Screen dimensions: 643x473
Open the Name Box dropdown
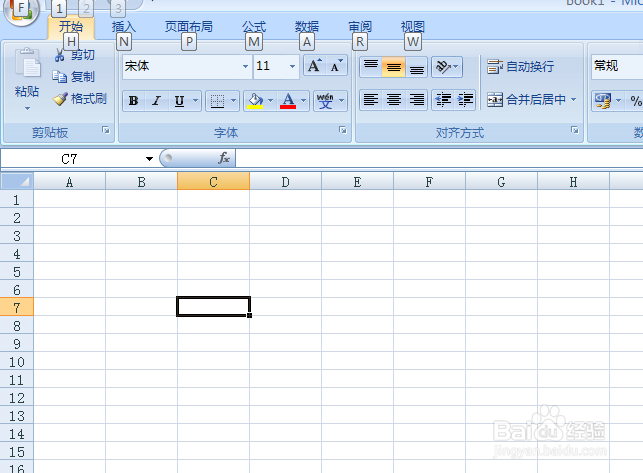pos(149,158)
